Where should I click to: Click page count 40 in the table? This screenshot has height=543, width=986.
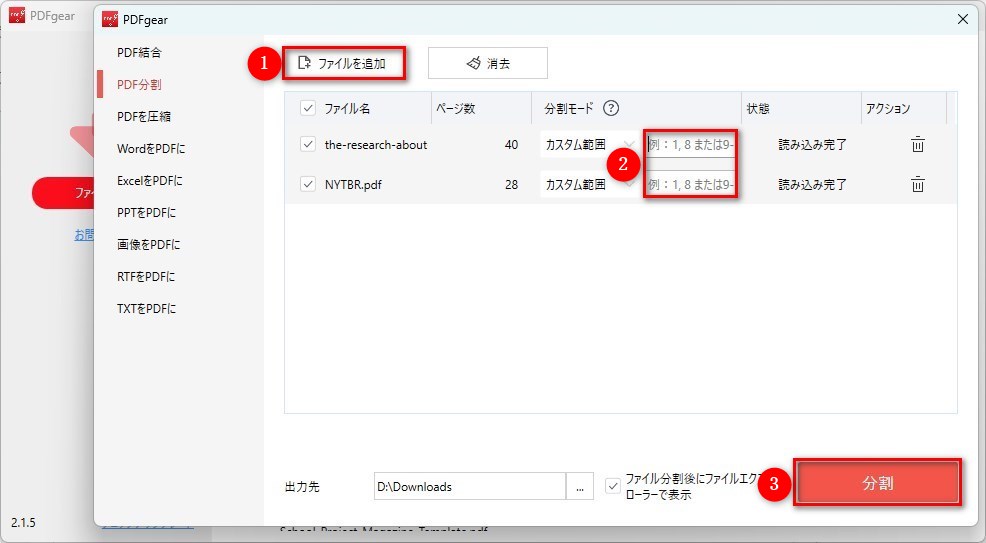click(511, 145)
